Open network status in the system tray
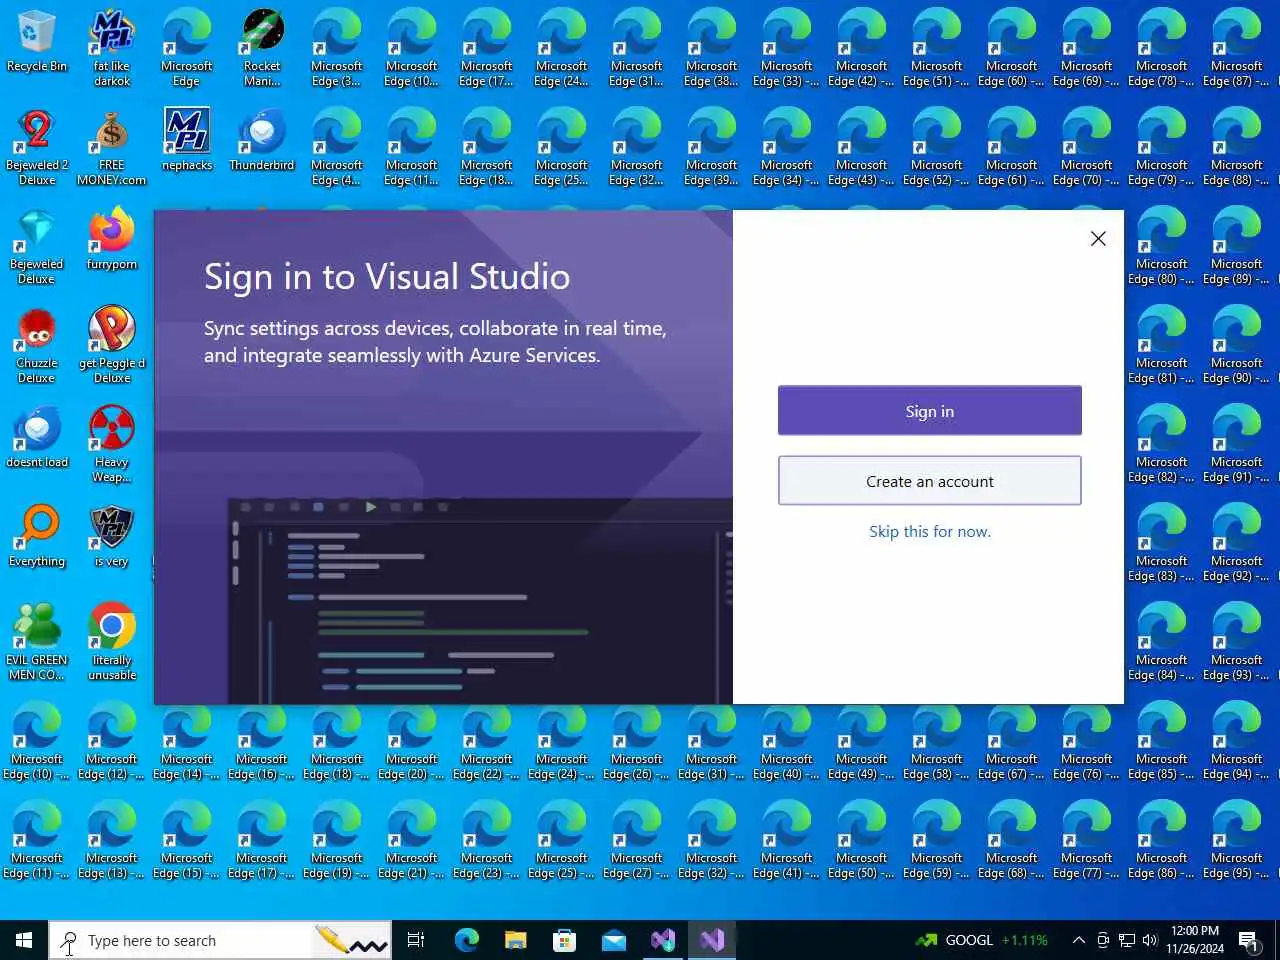The width and height of the screenshot is (1280, 960). pos(1126,940)
